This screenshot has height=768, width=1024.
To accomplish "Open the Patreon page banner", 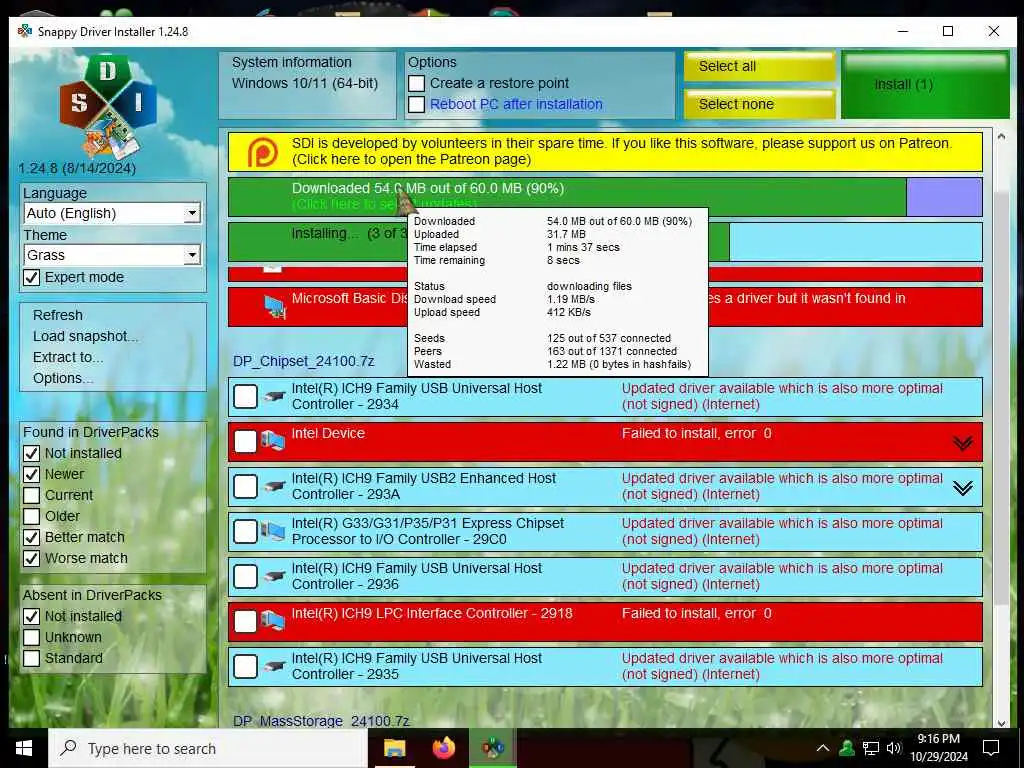I will tap(605, 152).
